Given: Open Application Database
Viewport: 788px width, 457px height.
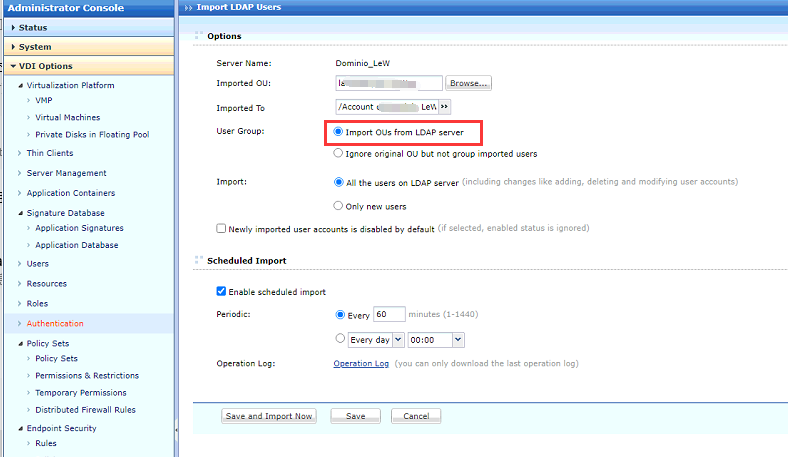Looking at the screenshot, I should [77, 245].
